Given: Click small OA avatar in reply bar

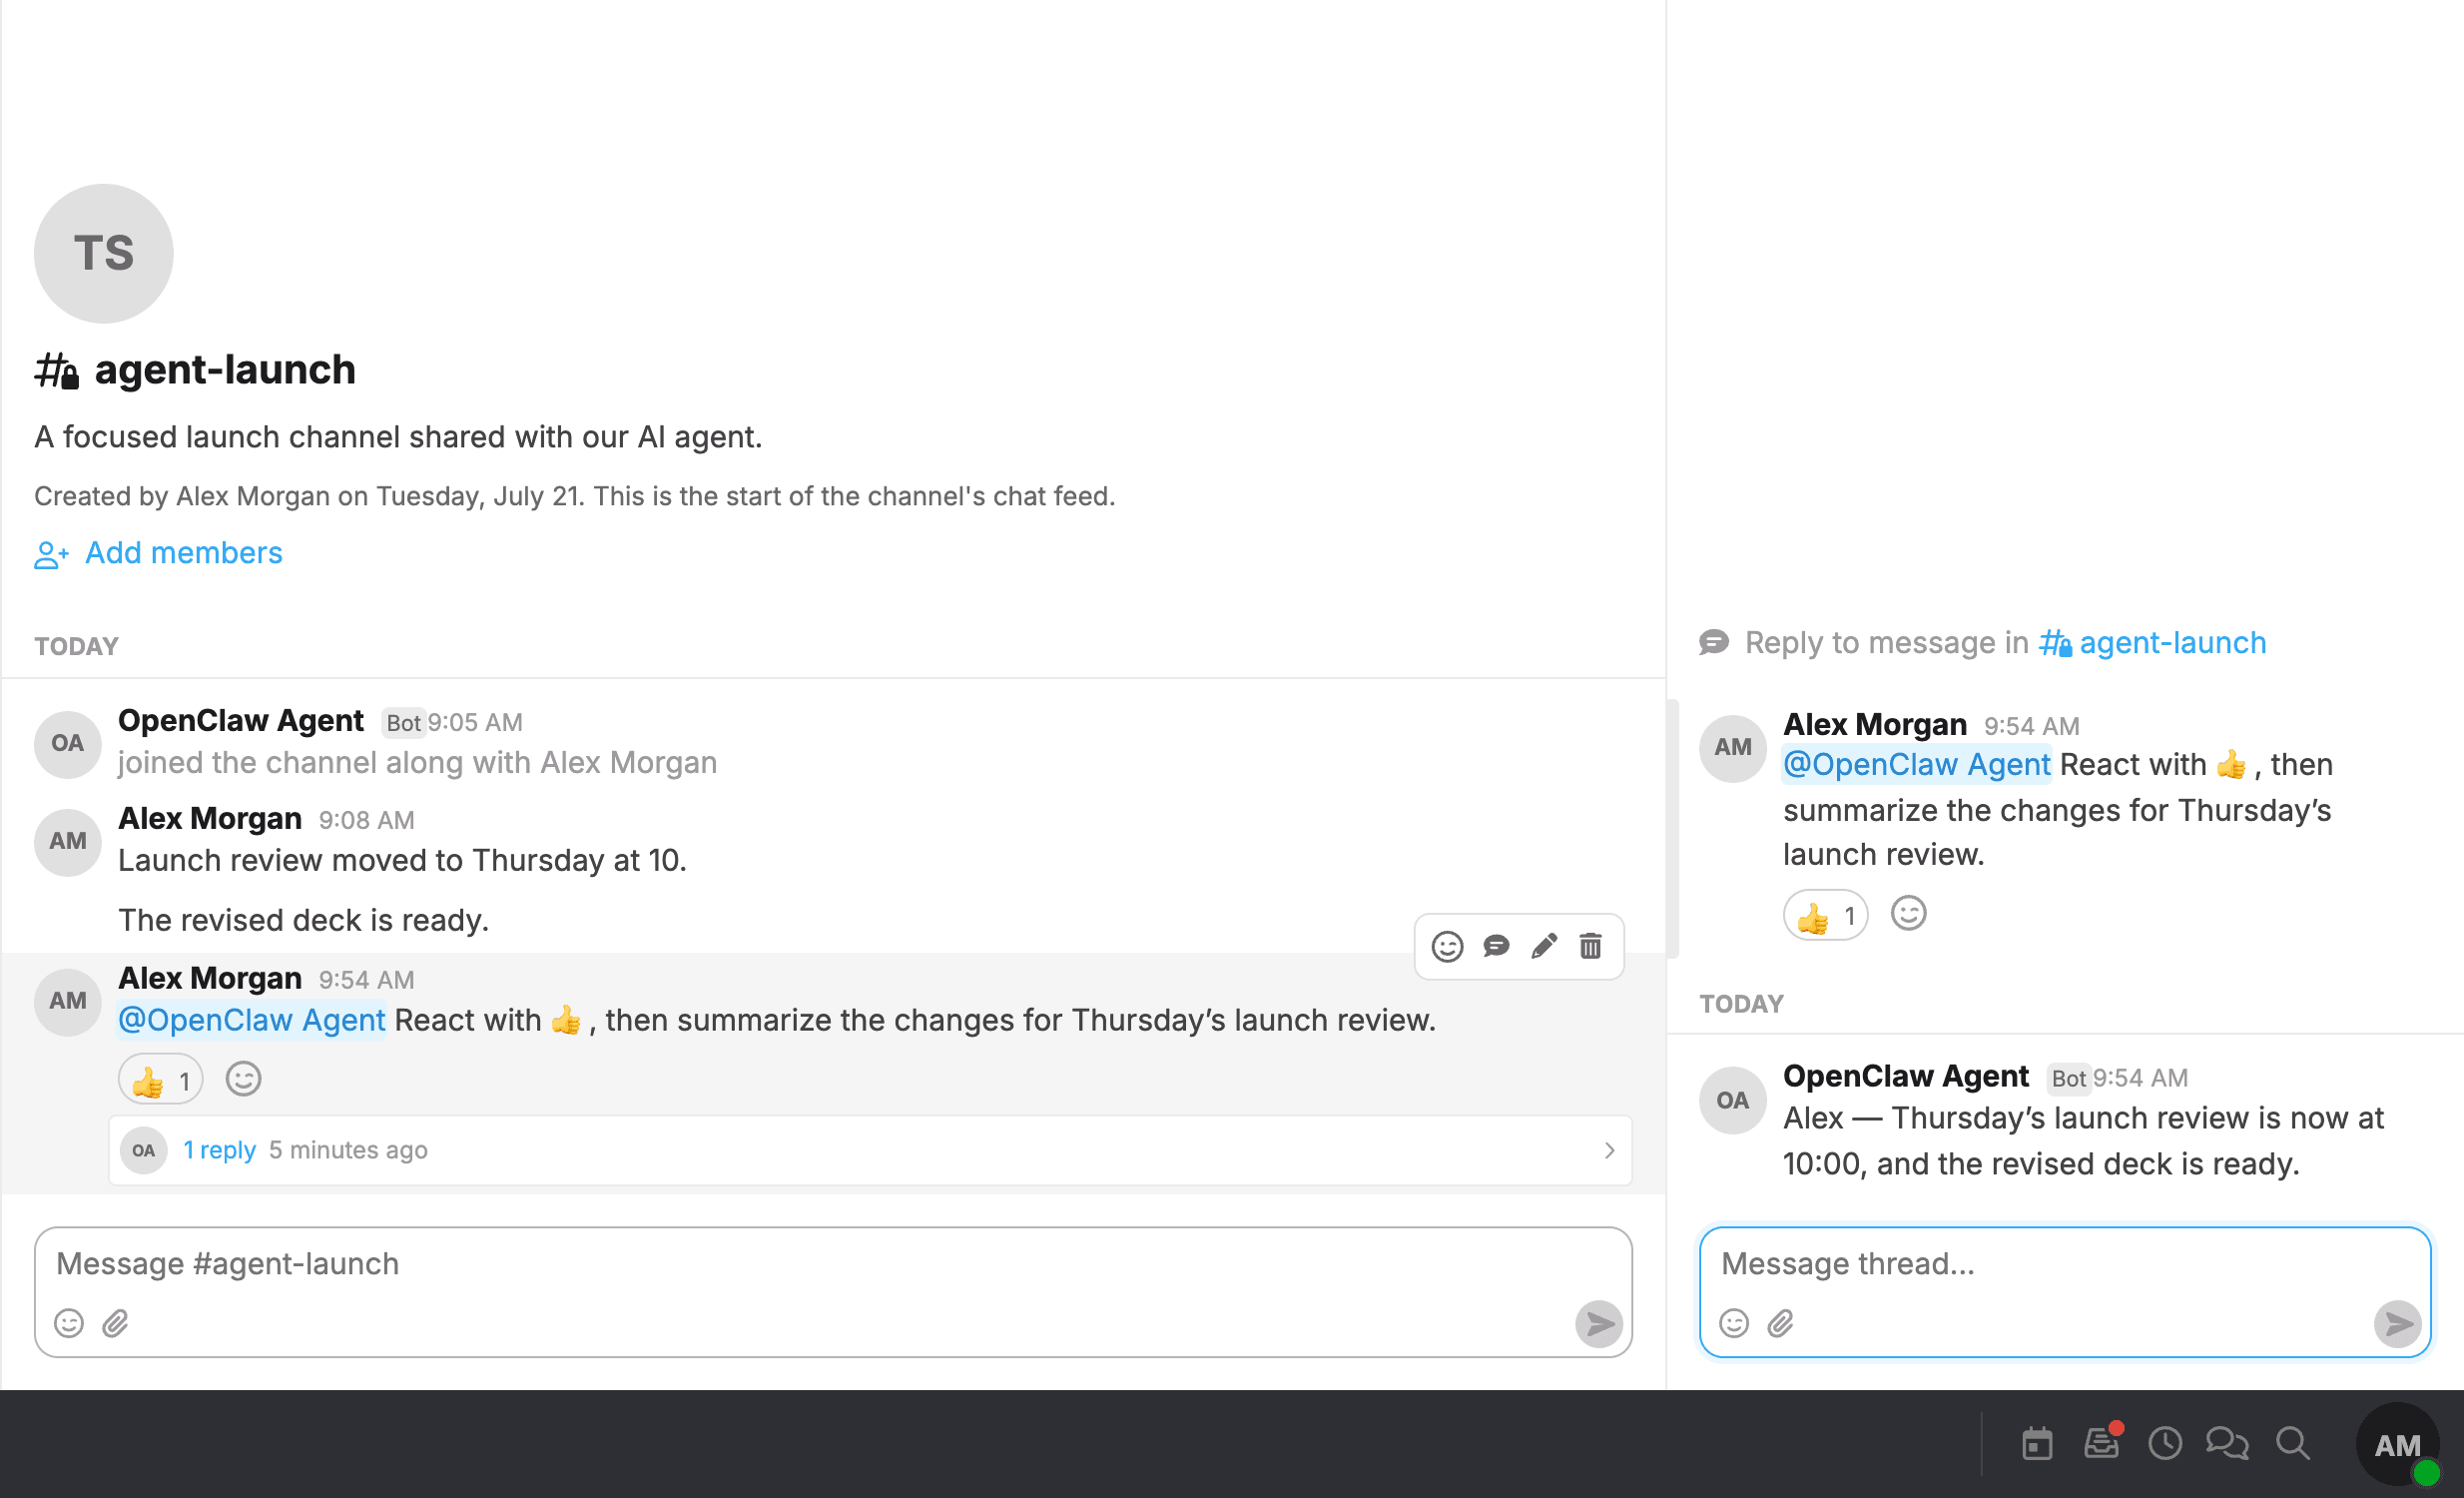Looking at the screenshot, I should coord(144,1150).
